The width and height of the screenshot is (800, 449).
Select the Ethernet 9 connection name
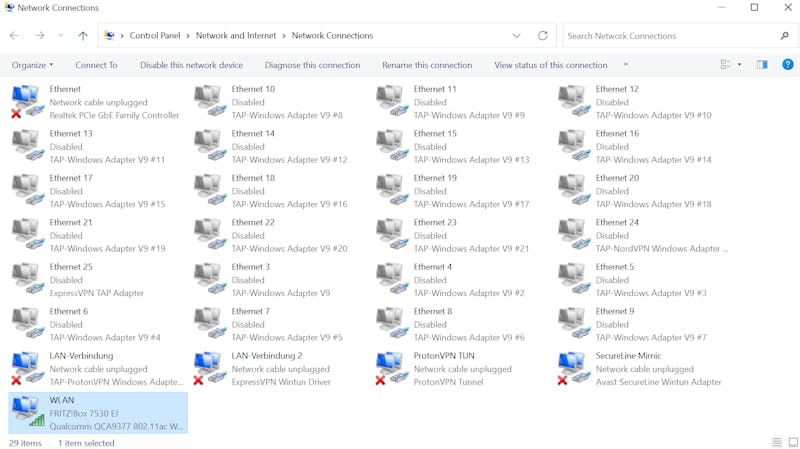615,311
